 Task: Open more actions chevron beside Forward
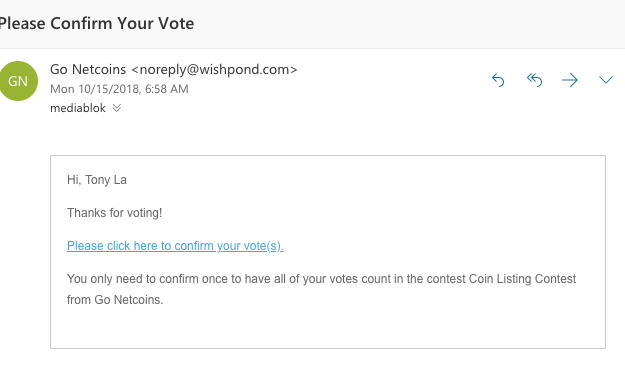(606, 80)
